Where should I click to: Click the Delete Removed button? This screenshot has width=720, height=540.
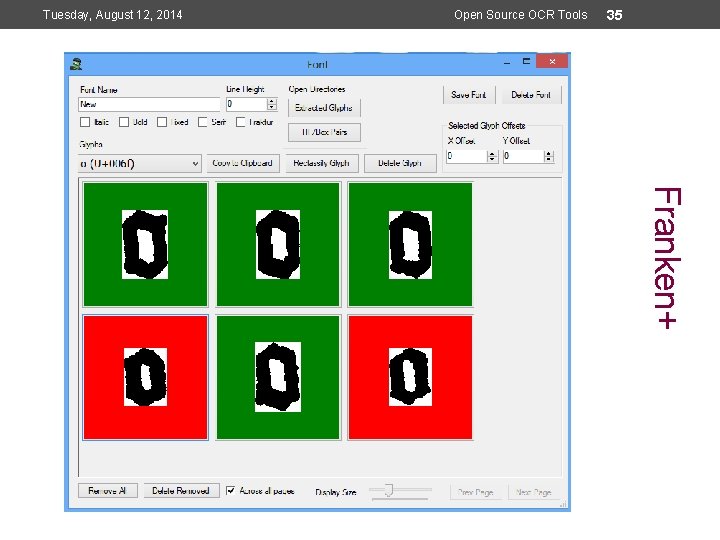181,491
